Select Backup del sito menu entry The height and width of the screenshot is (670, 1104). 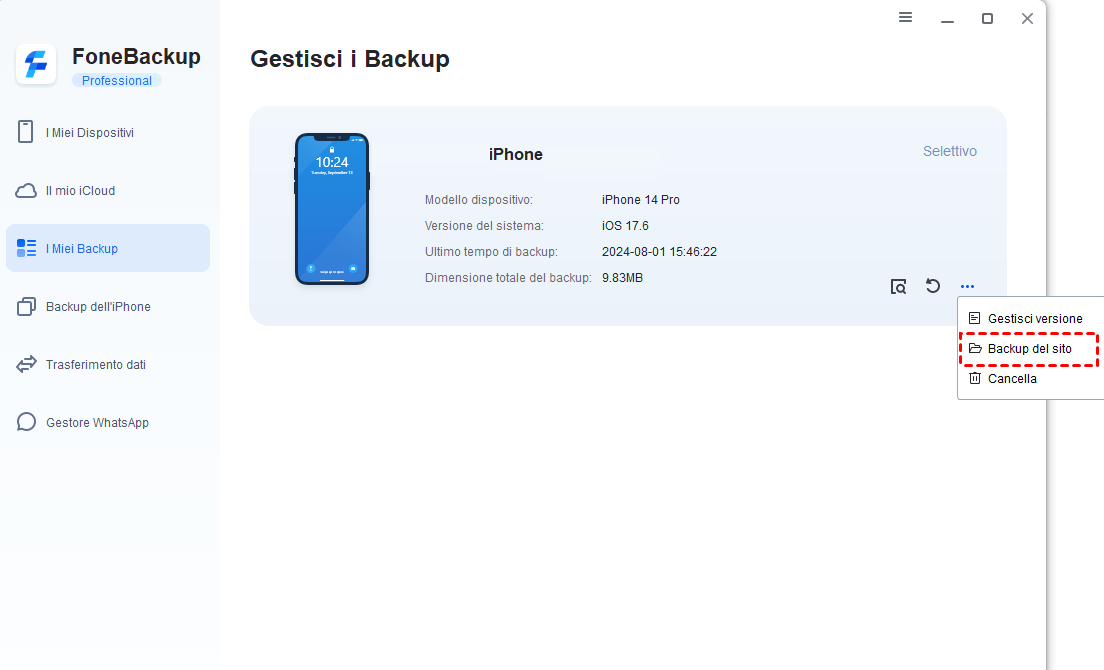click(x=1029, y=349)
